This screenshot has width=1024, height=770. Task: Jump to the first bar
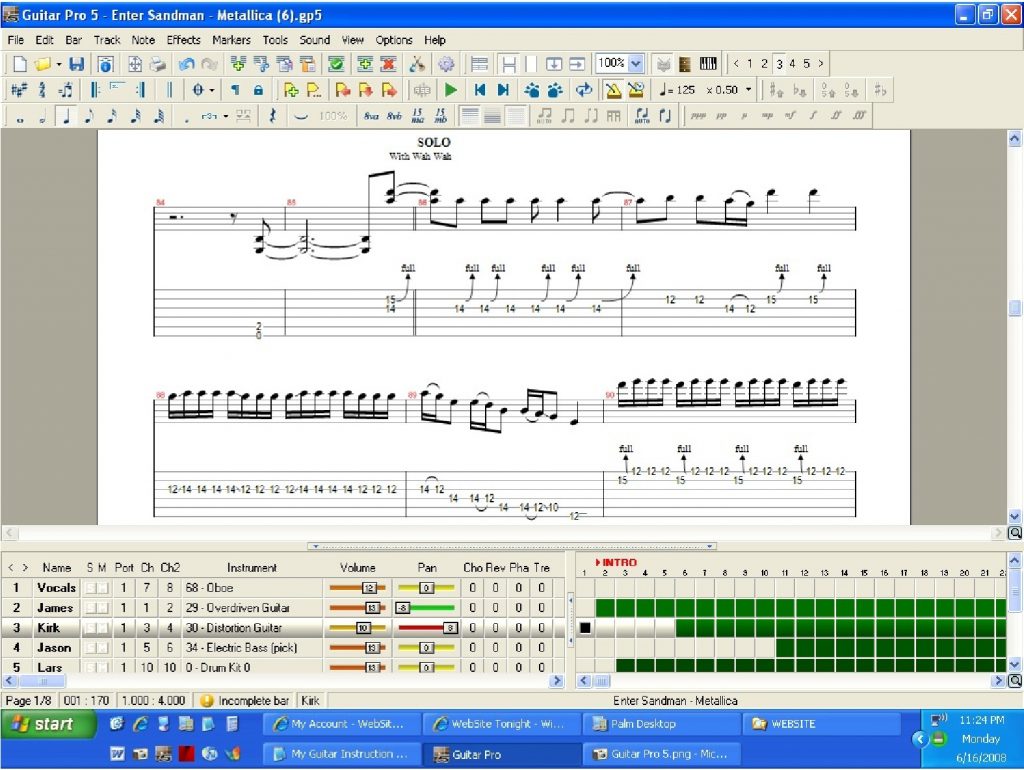[x=480, y=90]
